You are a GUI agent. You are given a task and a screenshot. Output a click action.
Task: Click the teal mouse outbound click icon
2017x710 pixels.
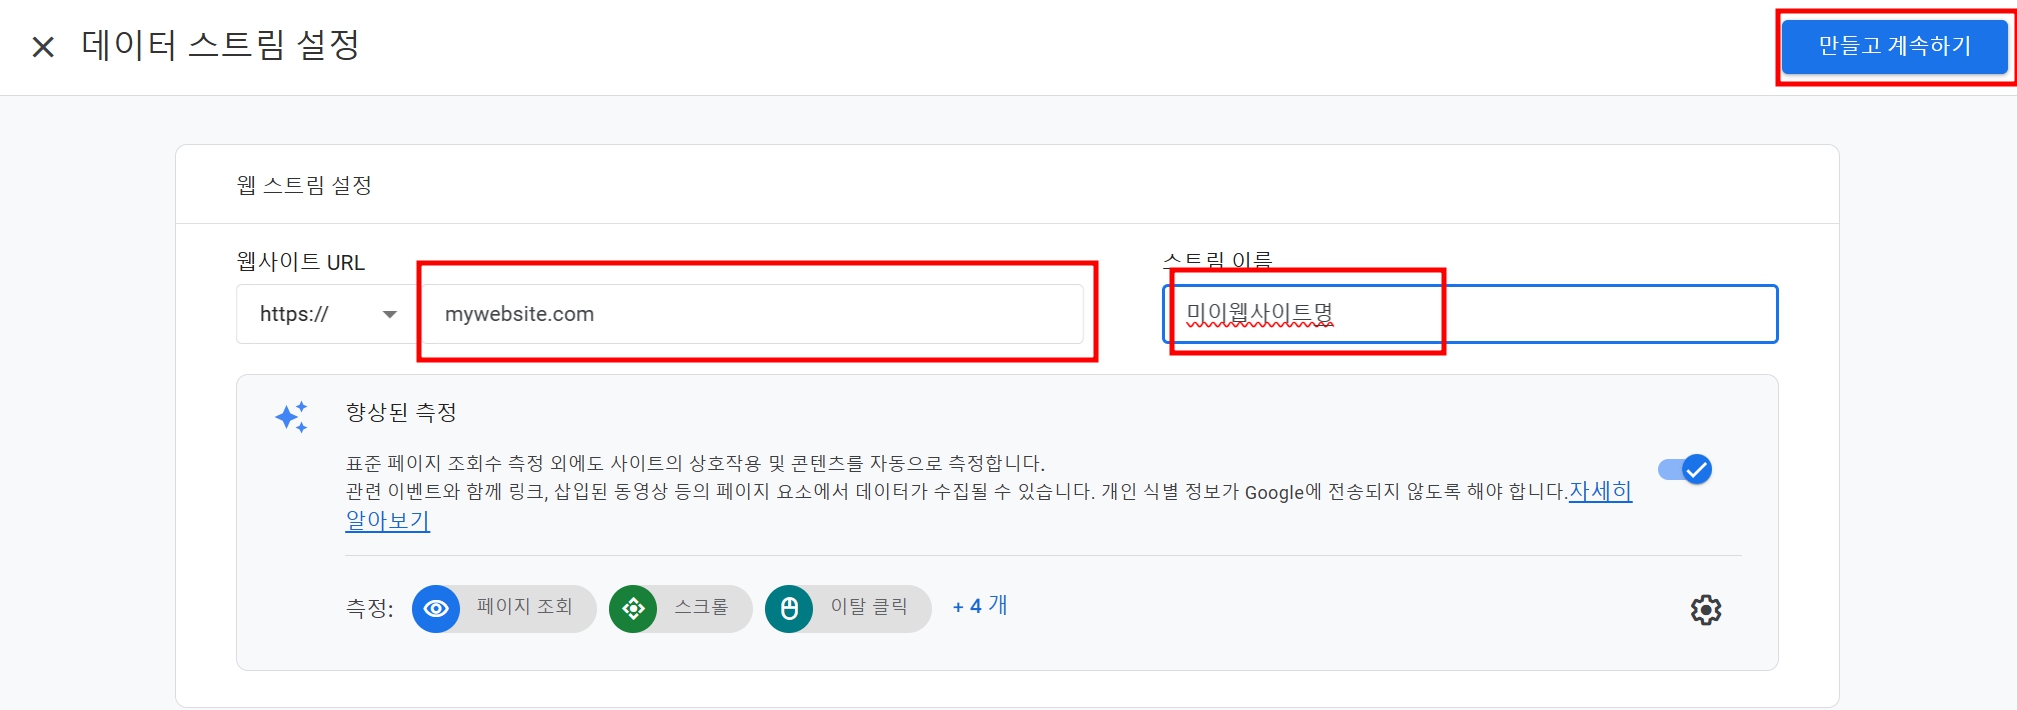pyautogui.click(x=789, y=608)
